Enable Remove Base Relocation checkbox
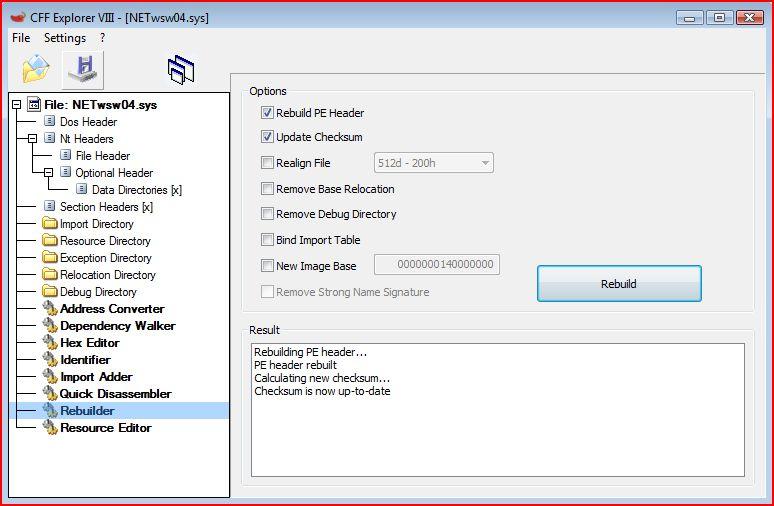 267,189
